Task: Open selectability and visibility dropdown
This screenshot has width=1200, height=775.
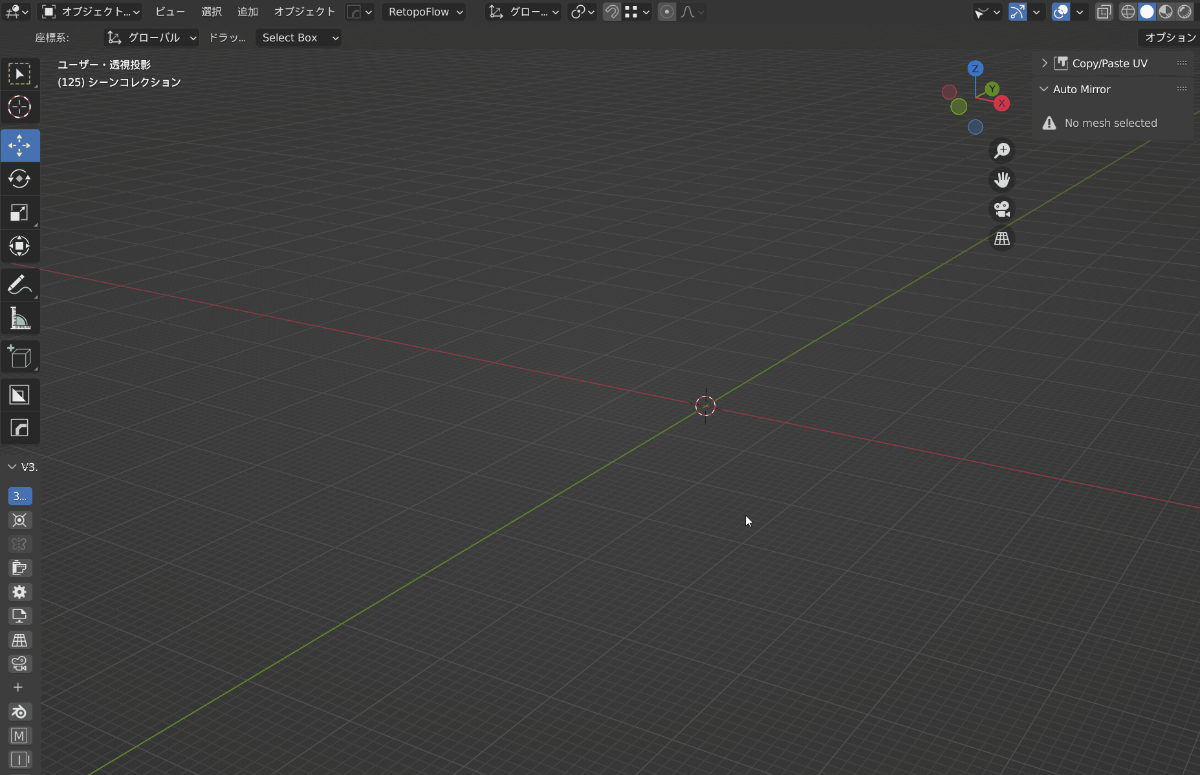Action: pos(987,12)
